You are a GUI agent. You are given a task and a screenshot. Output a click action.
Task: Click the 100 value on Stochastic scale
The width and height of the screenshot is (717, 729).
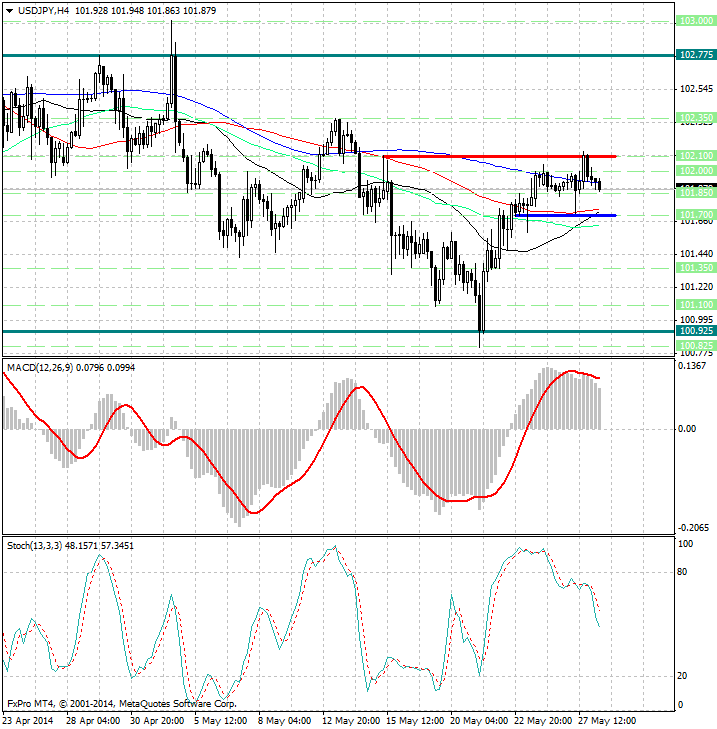coord(685,543)
